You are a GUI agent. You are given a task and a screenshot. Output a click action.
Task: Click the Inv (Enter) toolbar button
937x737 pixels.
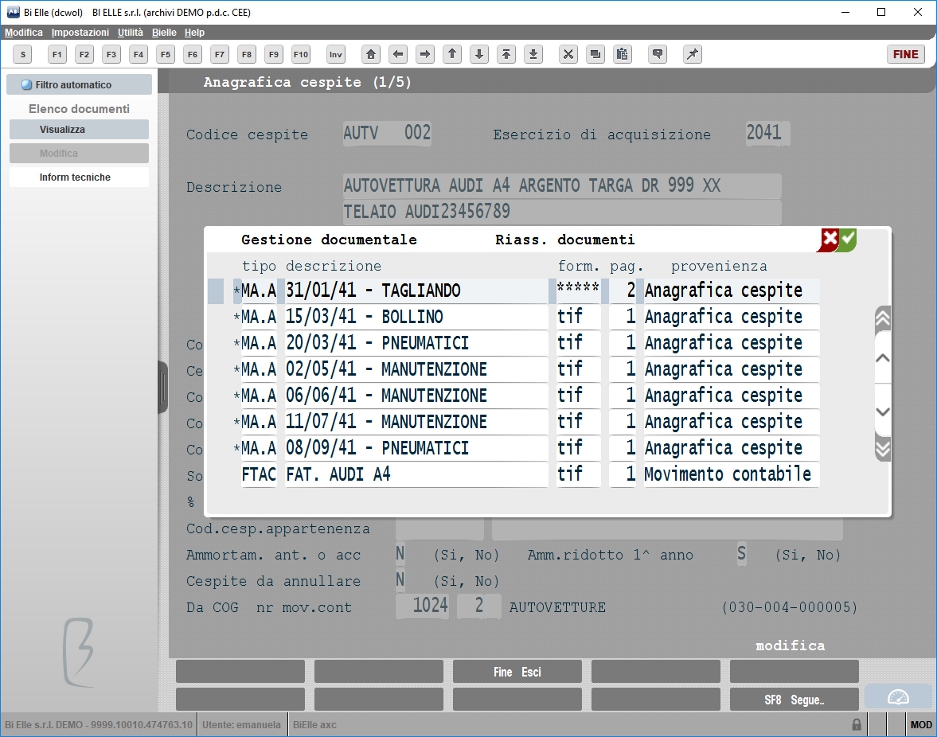coord(336,54)
